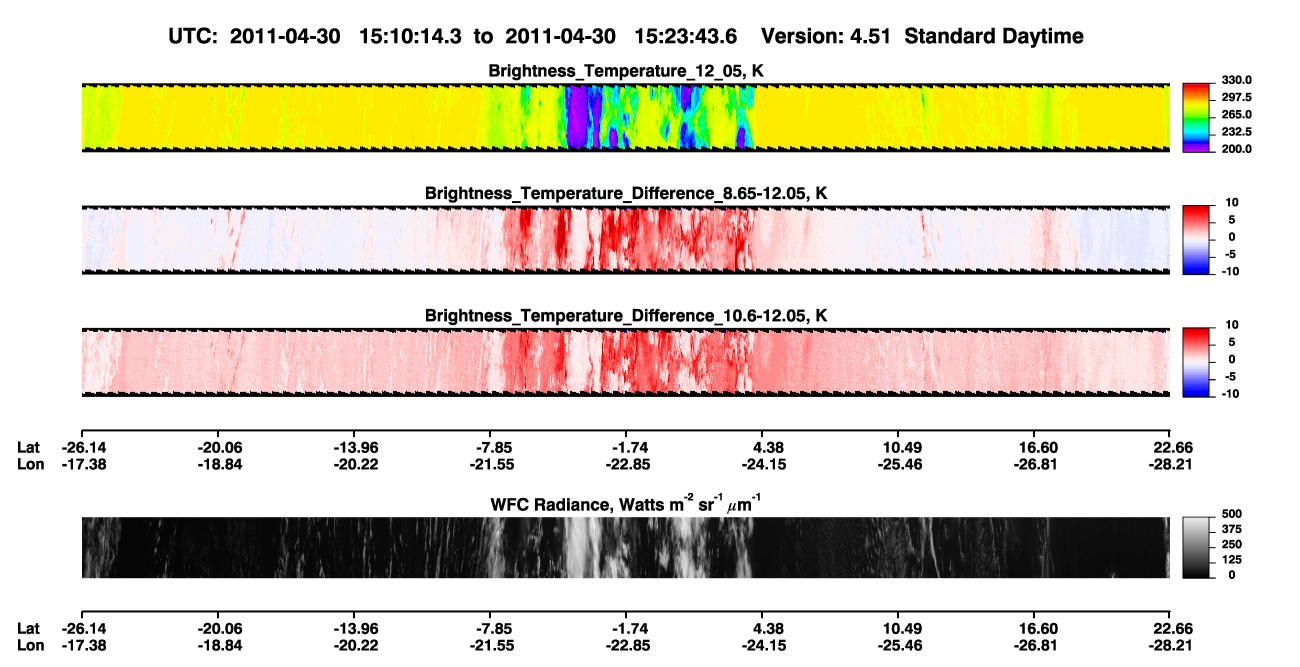Click the Brightness_Temperature_Difference_8.65-12.05 title

[626, 193]
